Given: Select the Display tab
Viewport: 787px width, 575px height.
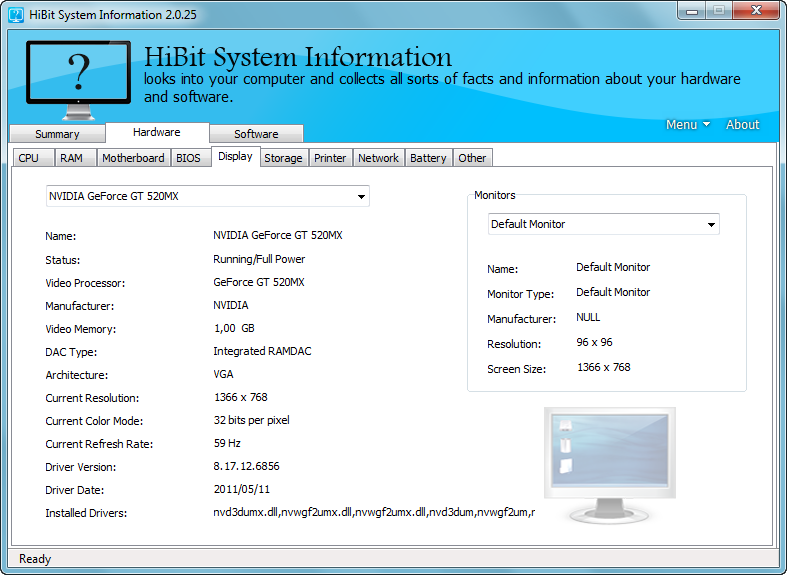Looking at the screenshot, I should 235,156.
